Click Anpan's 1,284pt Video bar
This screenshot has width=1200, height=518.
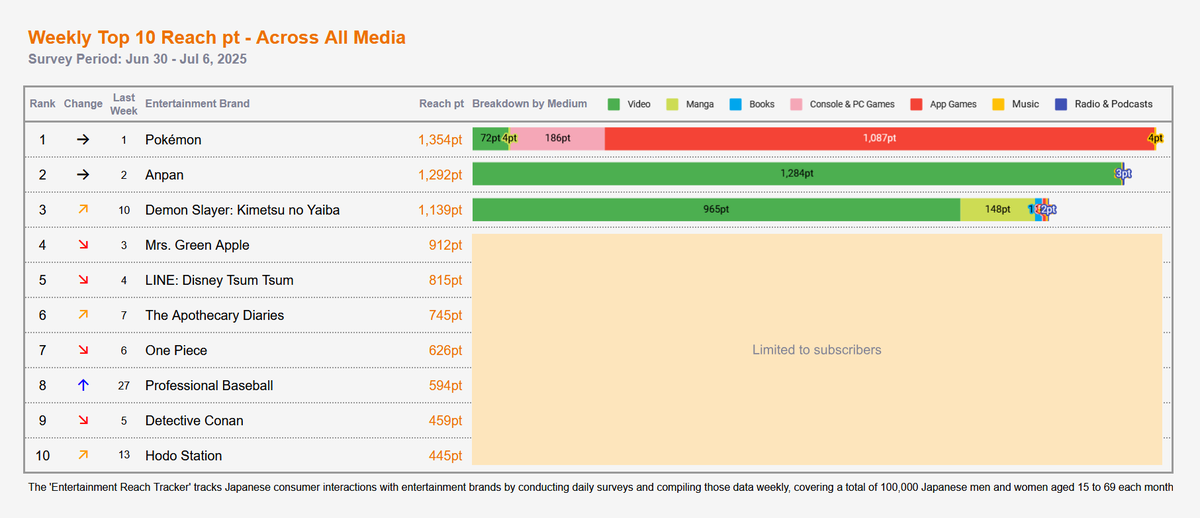click(797, 174)
